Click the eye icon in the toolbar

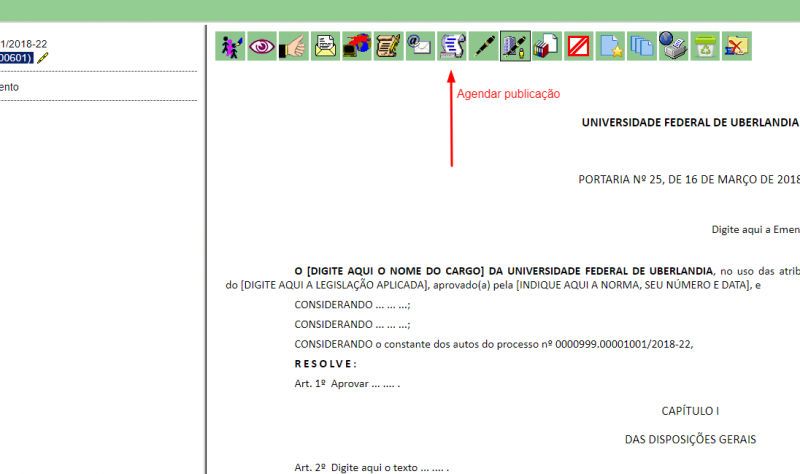tap(262, 45)
